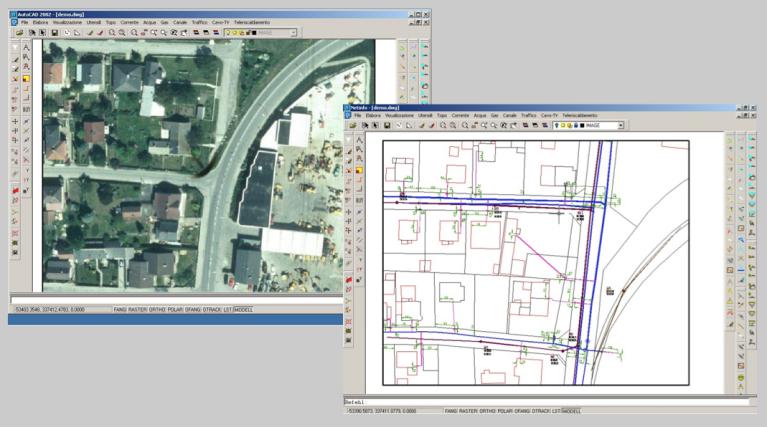Select highlighted yellow tool in front window's left toolbar
Screen dimensions: 767x427
[x=359, y=169]
